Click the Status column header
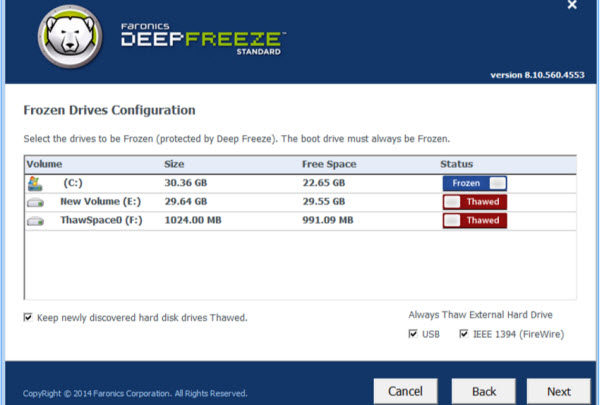The width and height of the screenshot is (600, 405). coord(457,164)
